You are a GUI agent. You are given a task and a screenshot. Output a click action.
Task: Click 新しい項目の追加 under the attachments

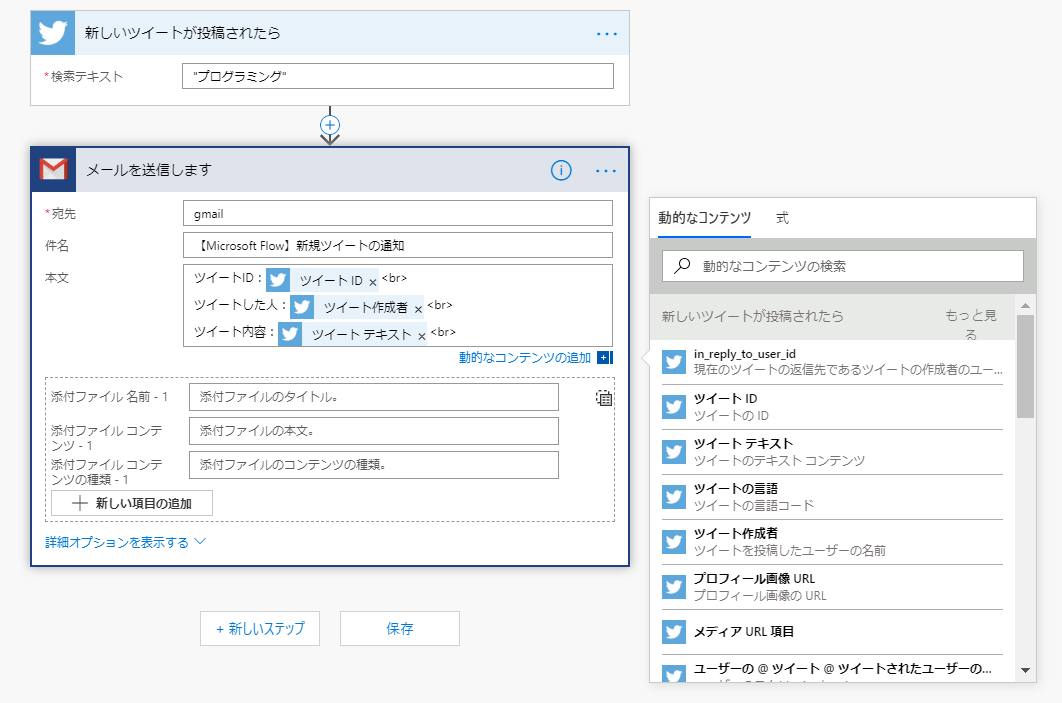pos(131,504)
